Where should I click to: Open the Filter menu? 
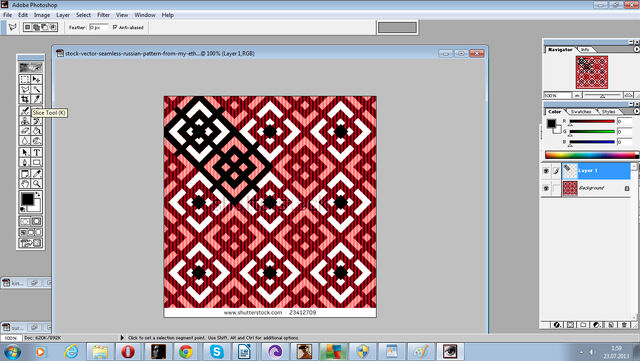coord(103,15)
